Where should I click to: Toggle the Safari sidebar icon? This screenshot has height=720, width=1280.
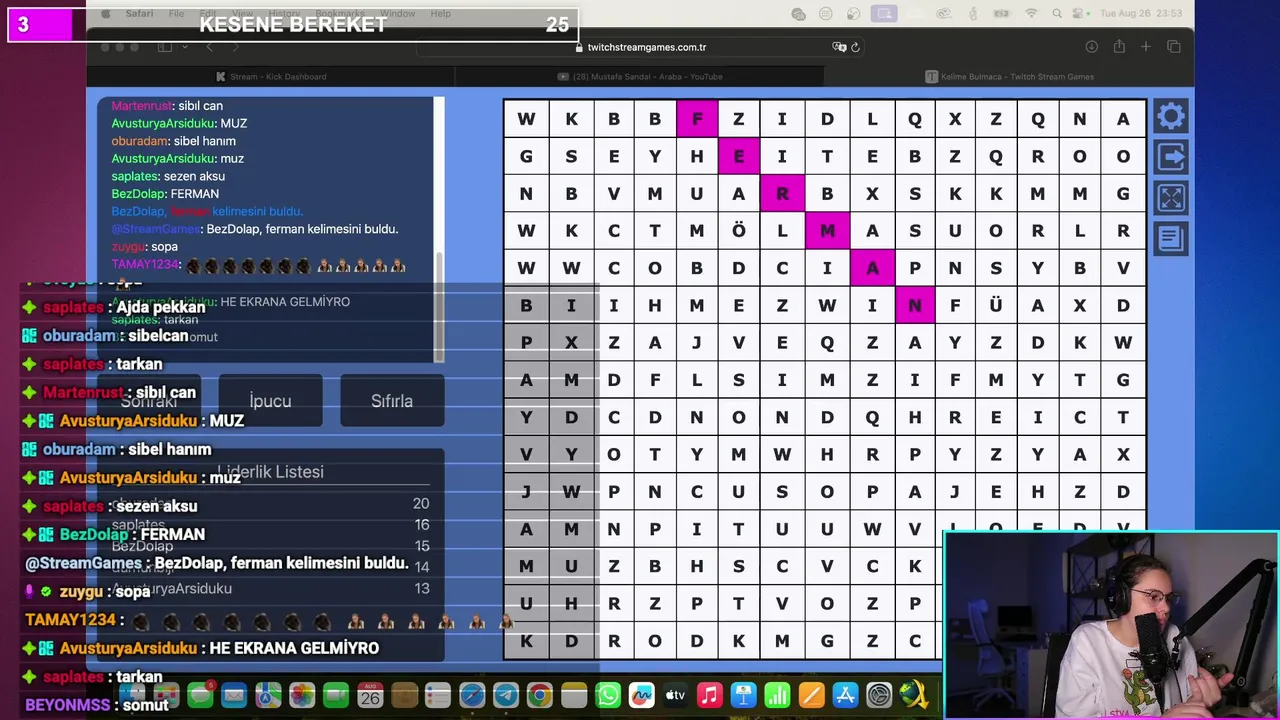click(165, 47)
